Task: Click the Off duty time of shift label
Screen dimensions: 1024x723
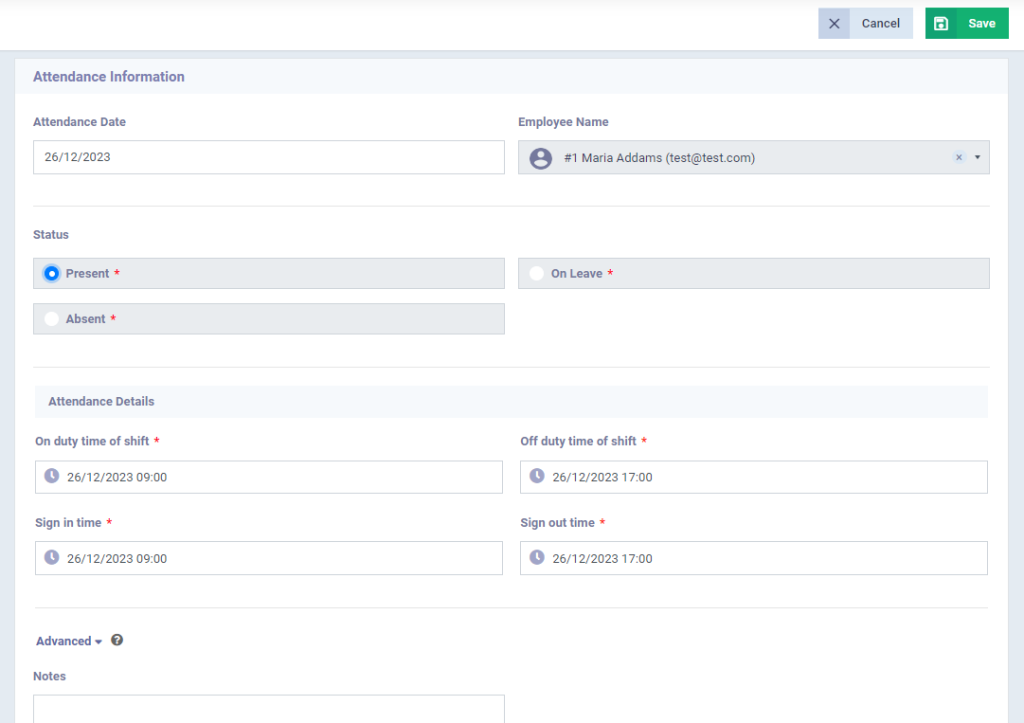Action: click(x=578, y=442)
